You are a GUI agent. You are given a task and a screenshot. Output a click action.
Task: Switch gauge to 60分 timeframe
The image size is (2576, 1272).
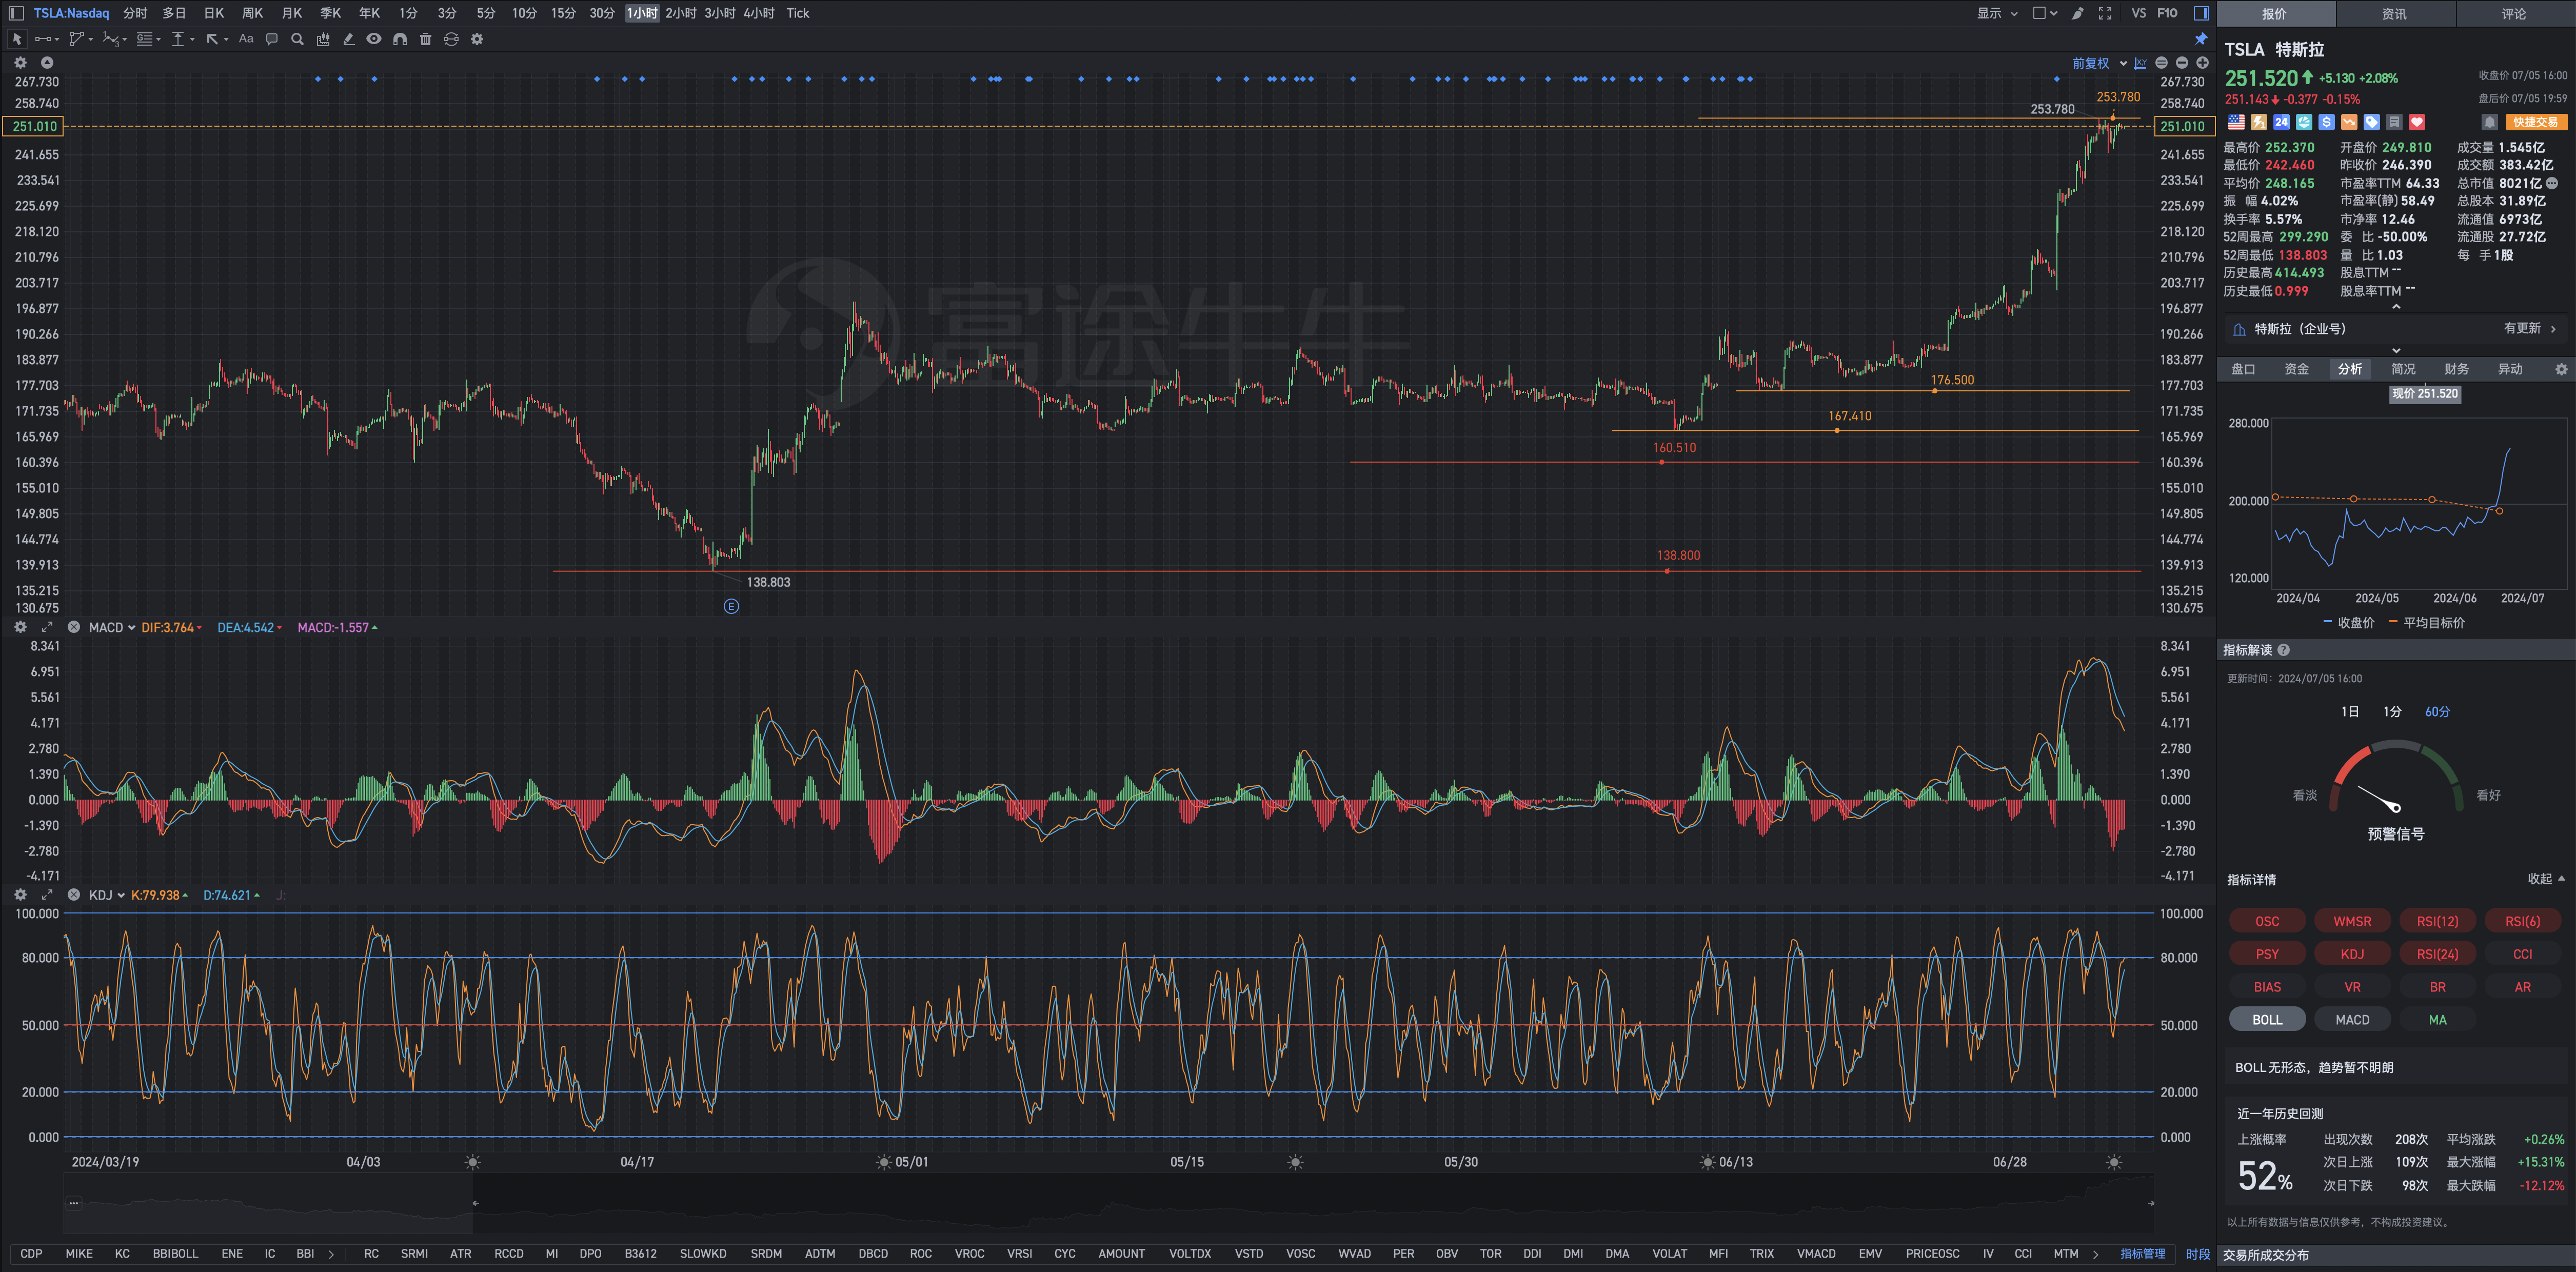click(2437, 712)
